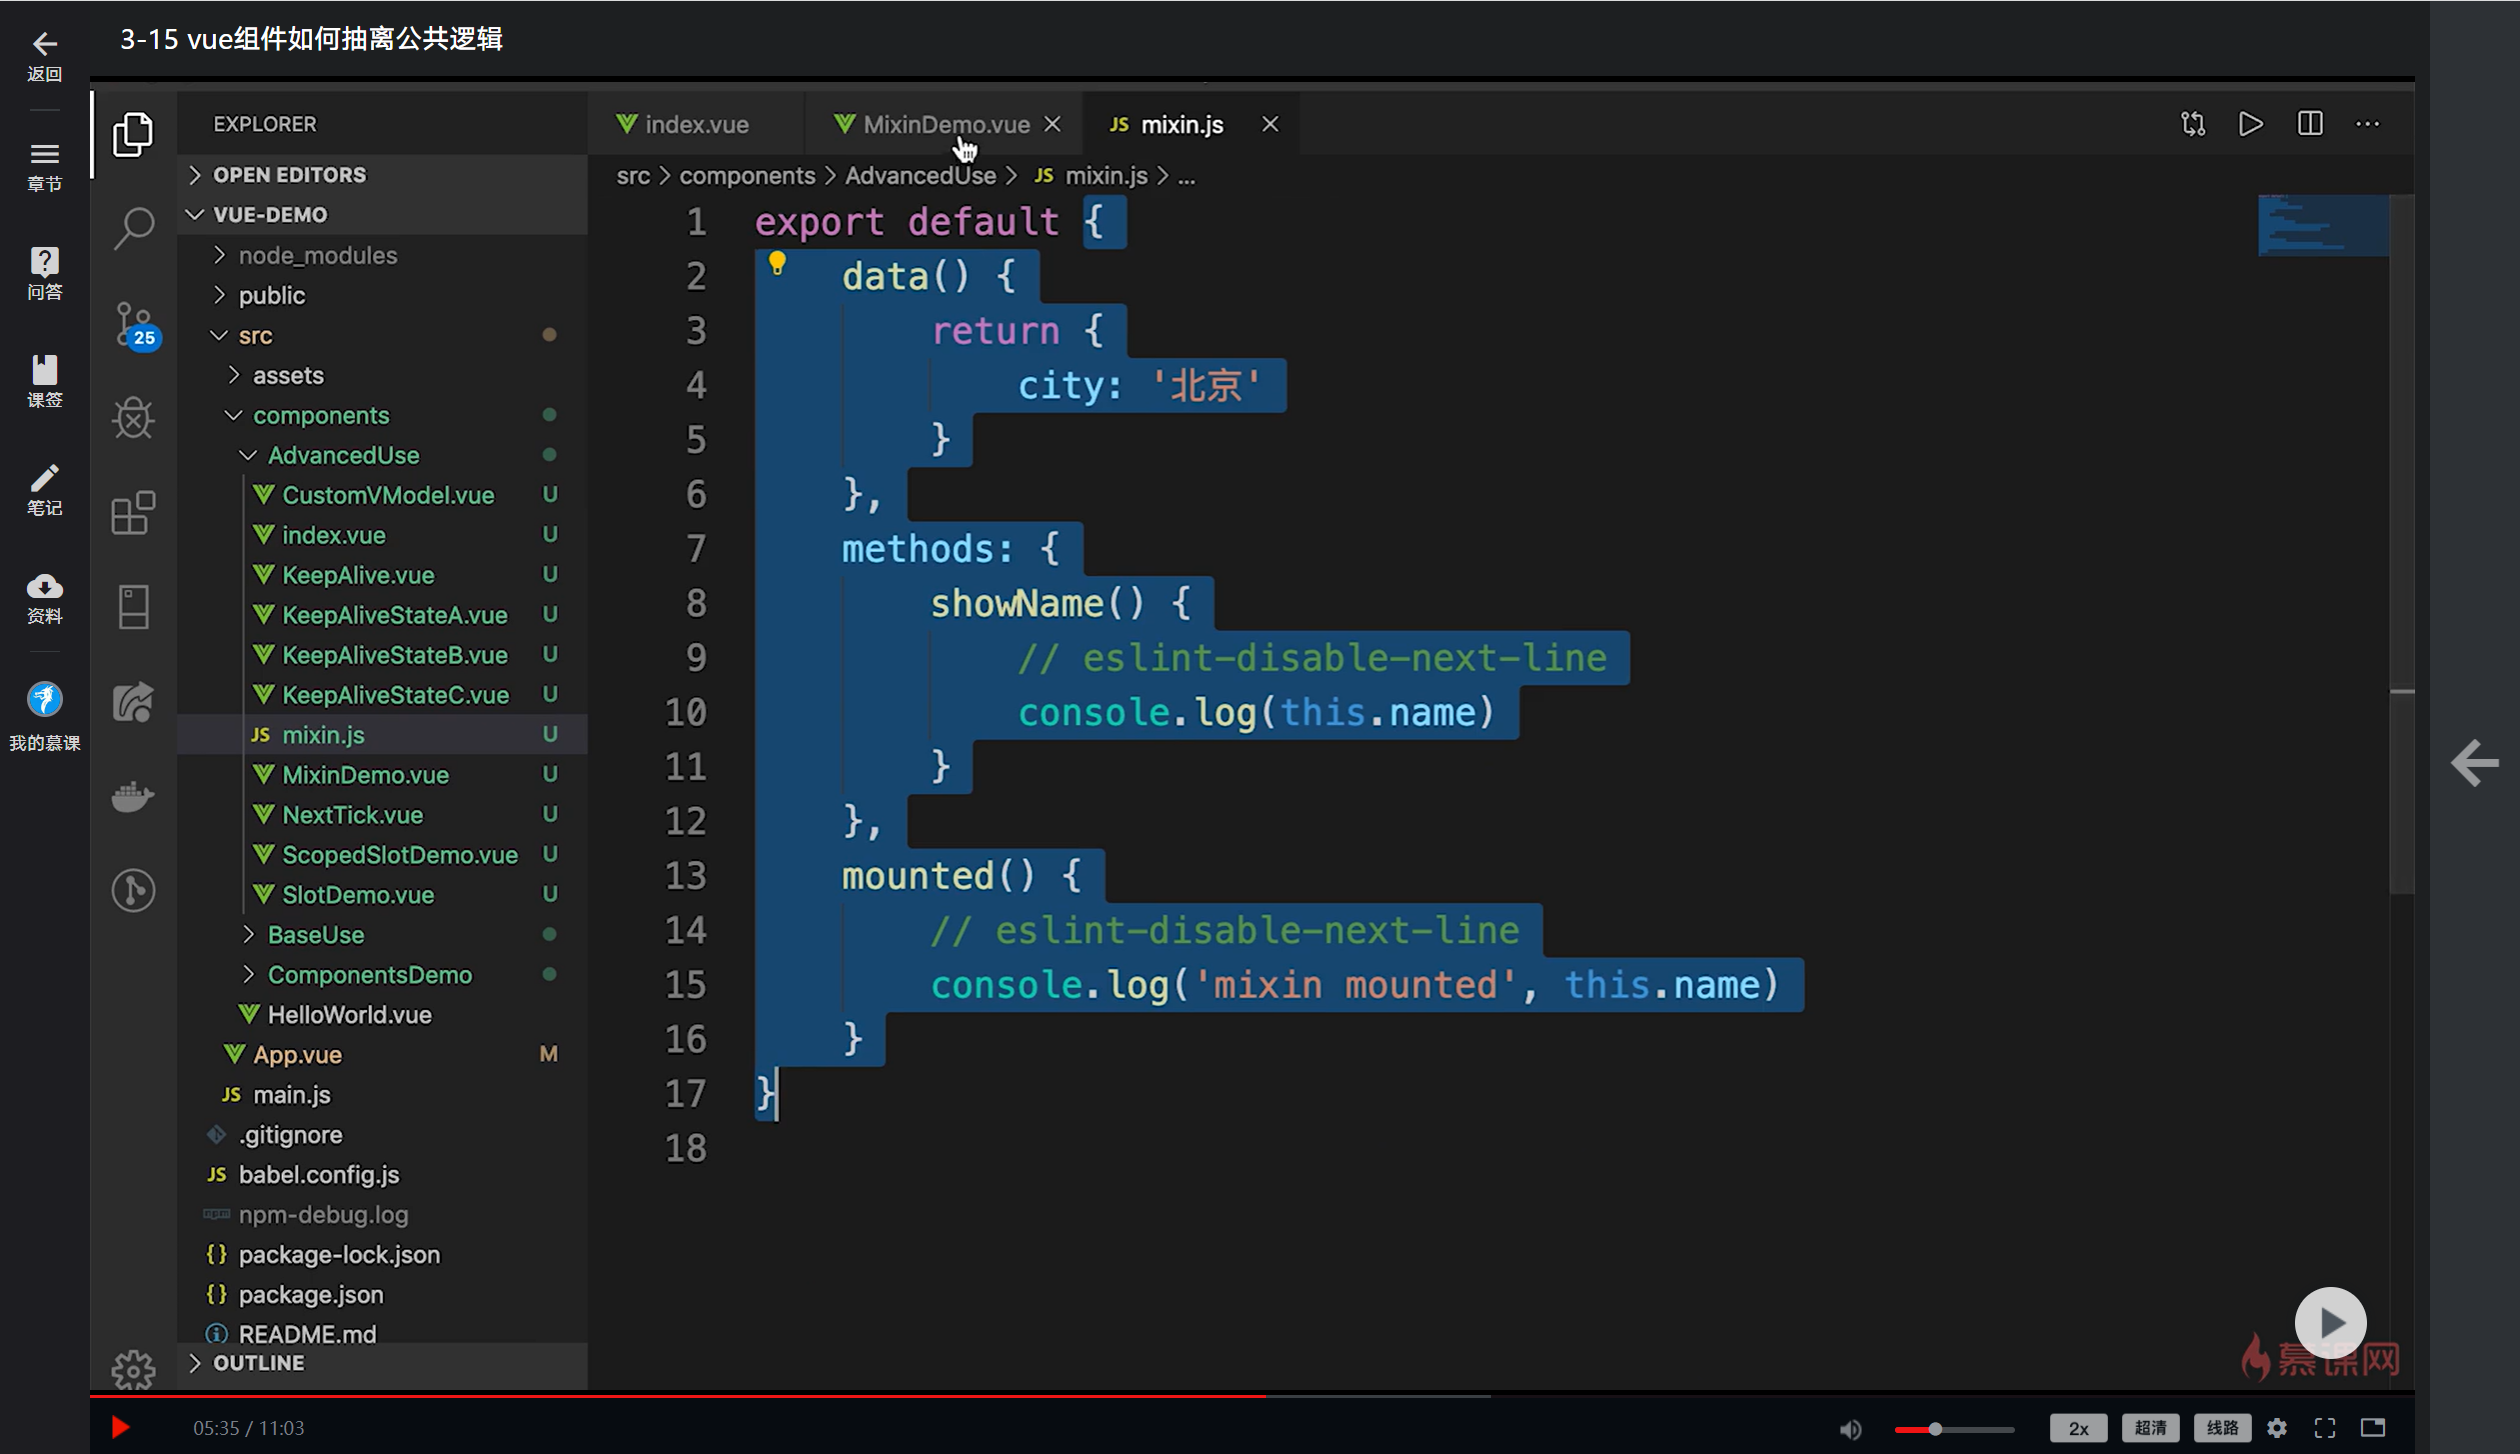Open main.js in the explorer
The width and height of the screenshot is (2520, 1454).
point(382,1095)
